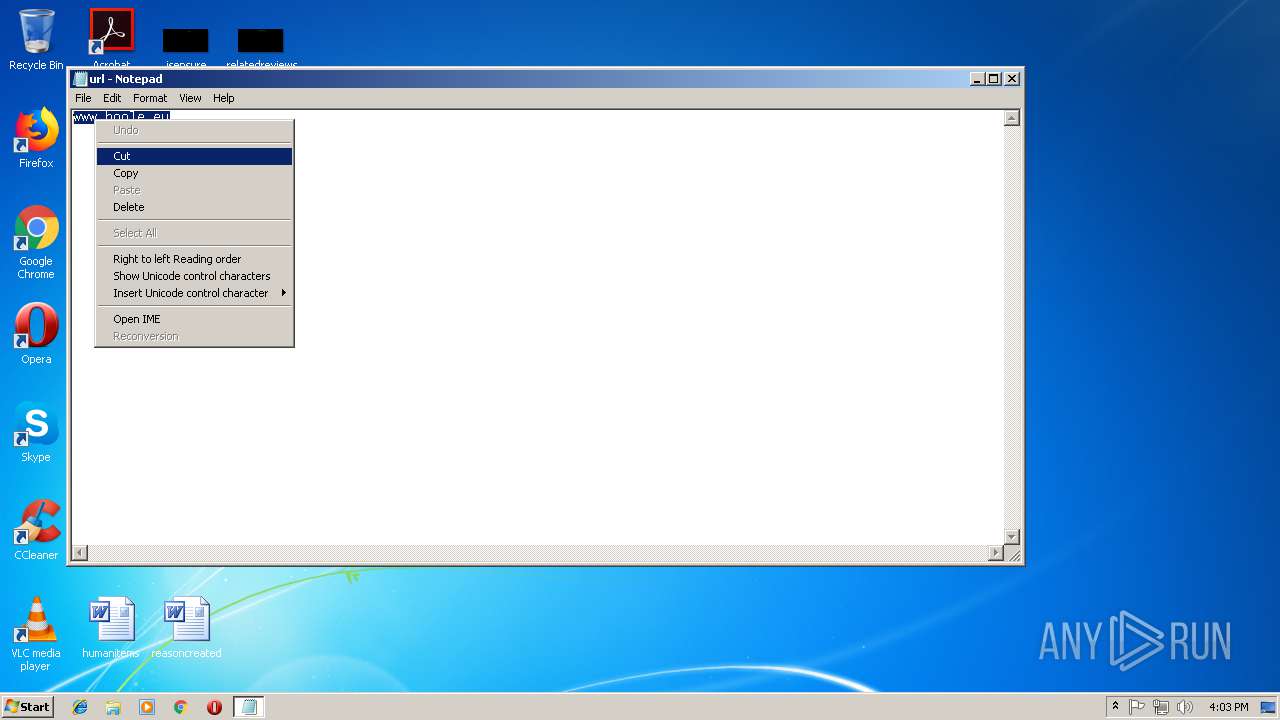The width and height of the screenshot is (1280, 720).
Task: Launch the media player taskbar icon
Action: coord(147,707)
